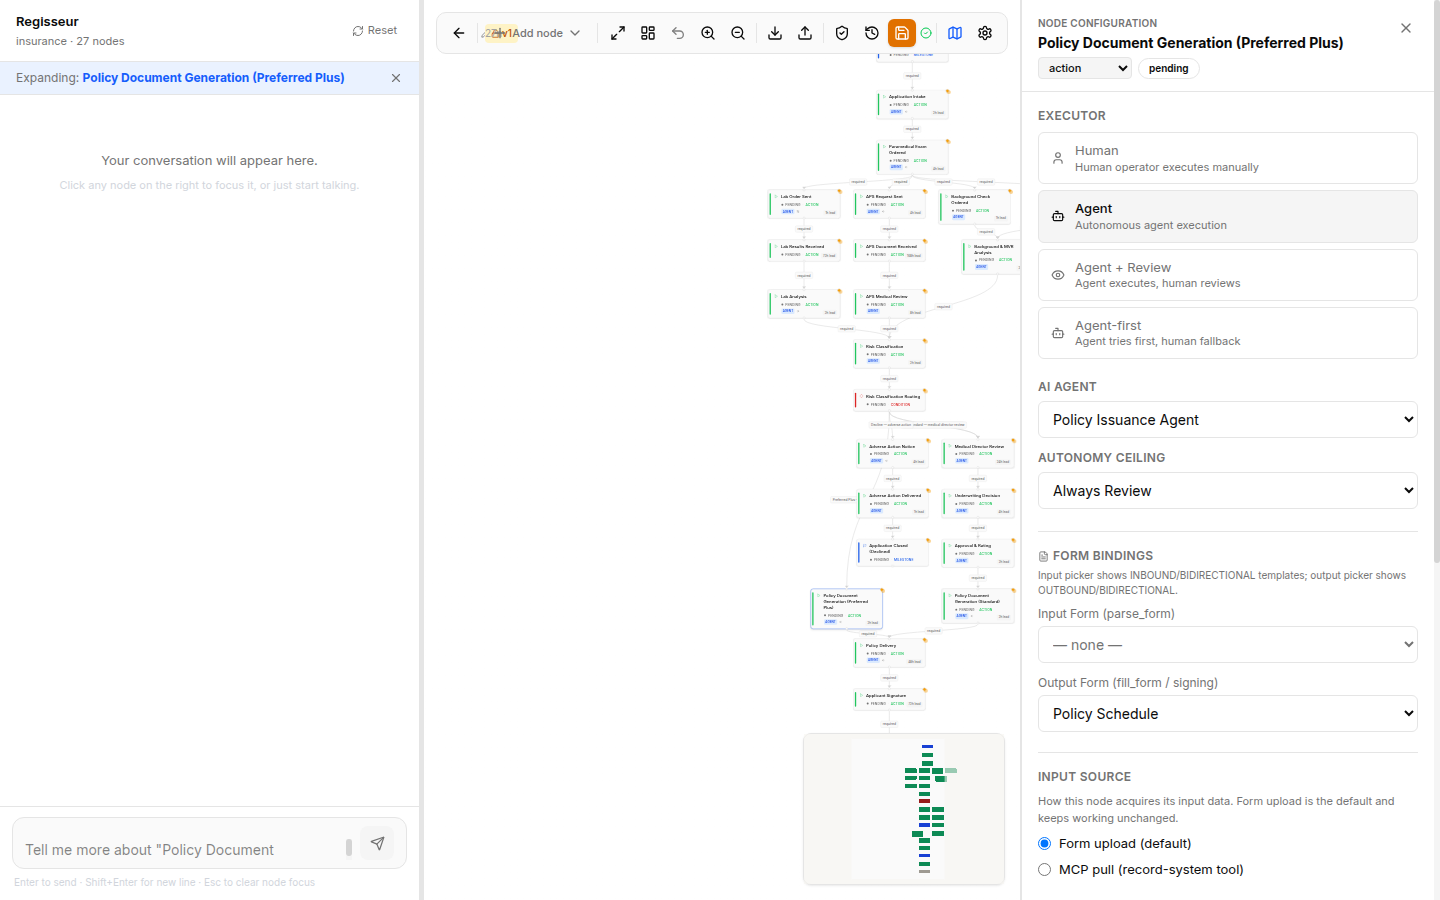This screenshot has height=900, width=1440.
Task: Send the chat message
Action: tap(377, 843)
